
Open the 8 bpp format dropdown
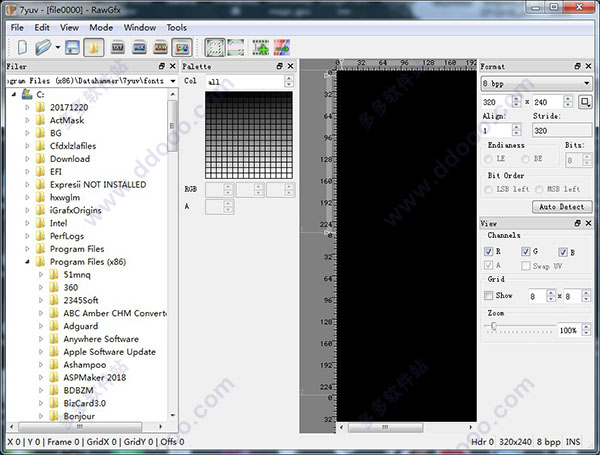536,83
